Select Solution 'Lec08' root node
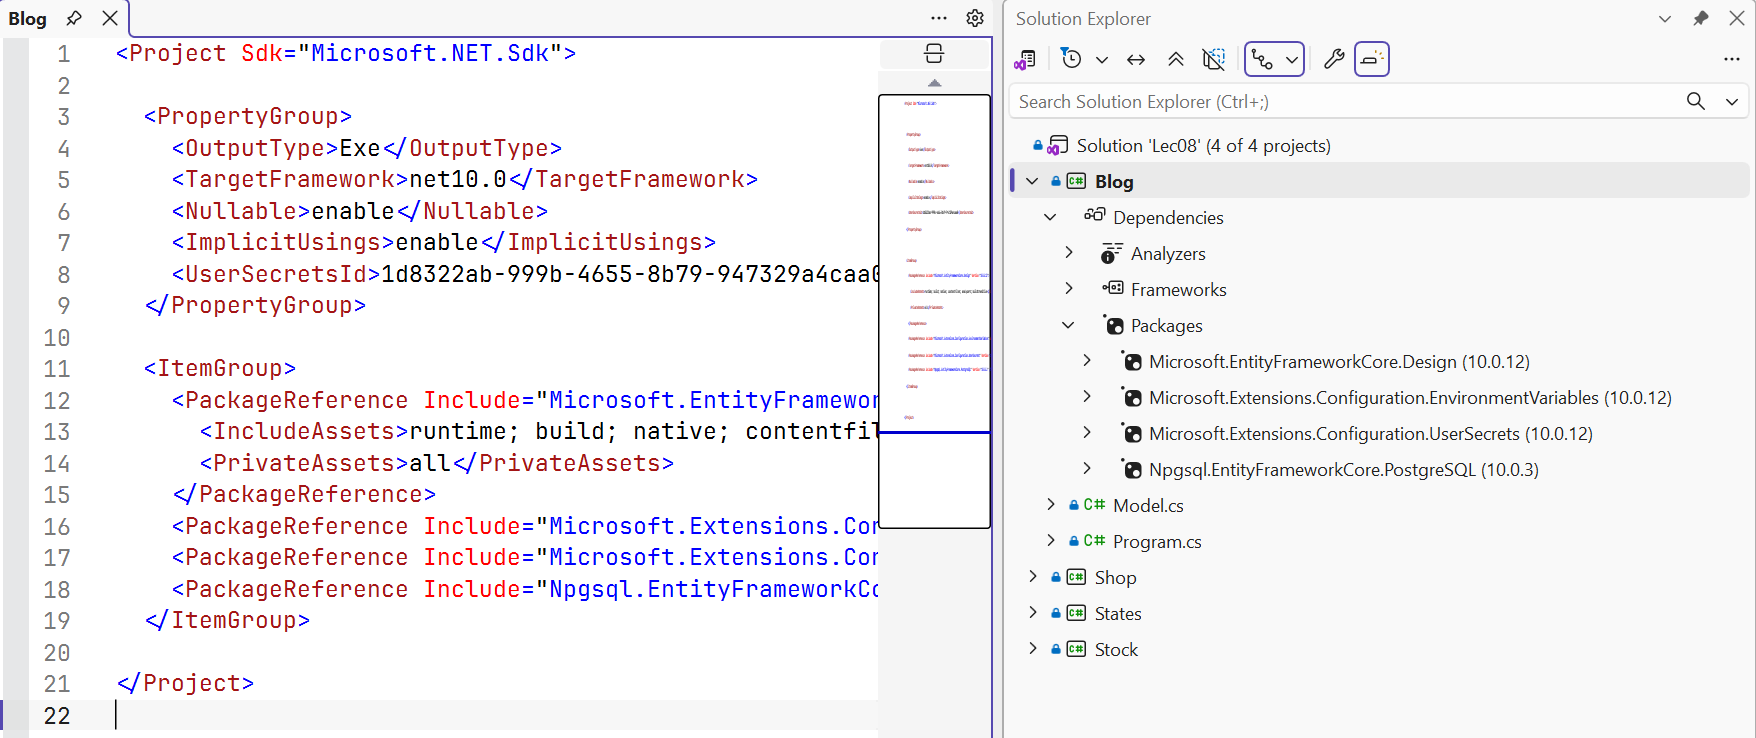 [1203, 146]
